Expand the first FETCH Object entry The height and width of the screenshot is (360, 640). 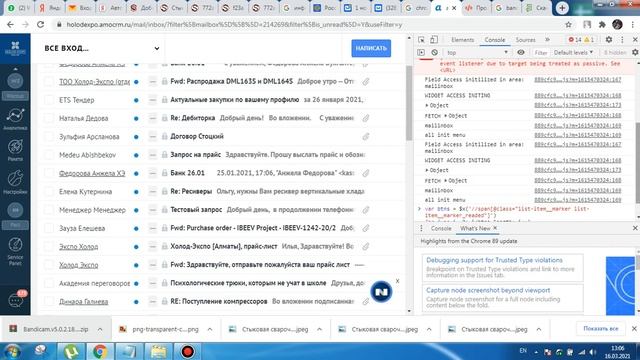446,116
